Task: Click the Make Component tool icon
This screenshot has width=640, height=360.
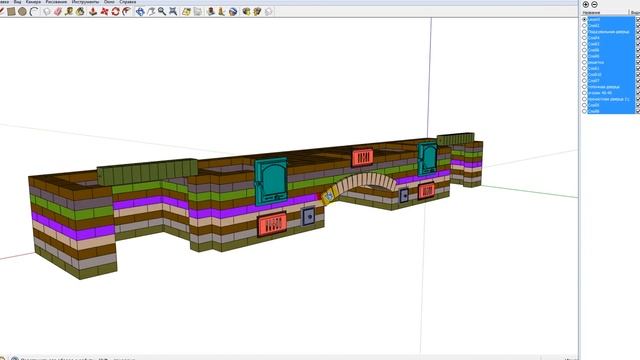Action: point(47,11)
